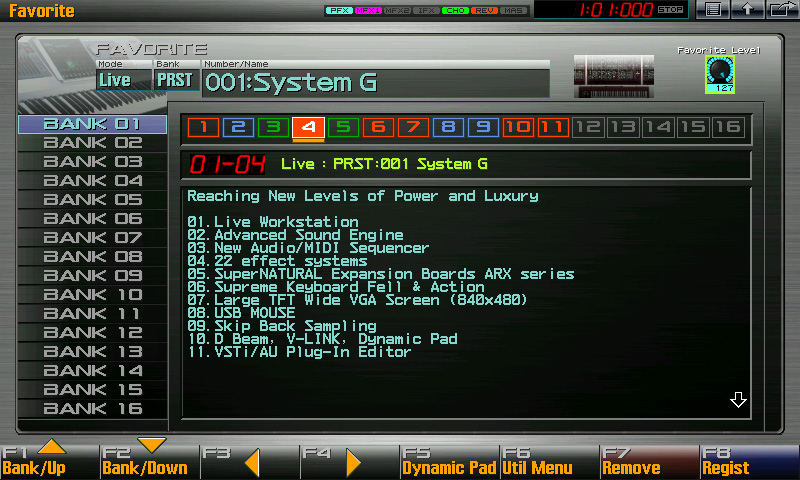
Task: Select favorite slot 8
Action: coord(448,127)
